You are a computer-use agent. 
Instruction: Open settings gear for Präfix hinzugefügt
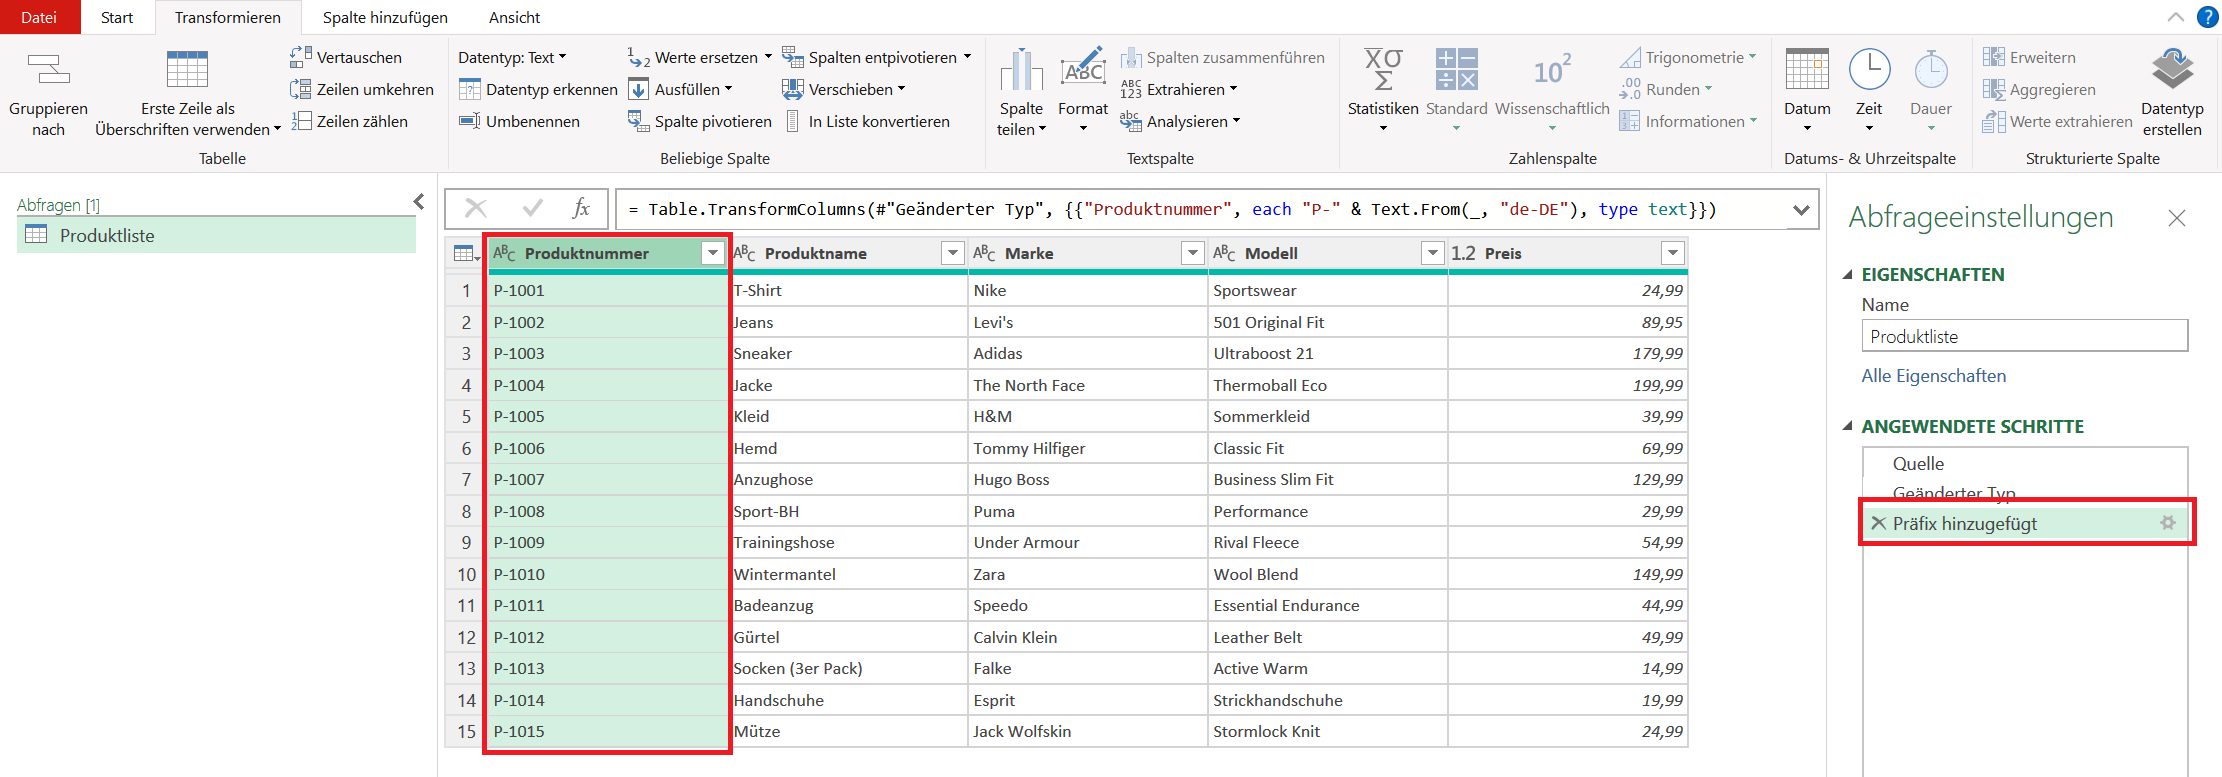(2168, 522)
